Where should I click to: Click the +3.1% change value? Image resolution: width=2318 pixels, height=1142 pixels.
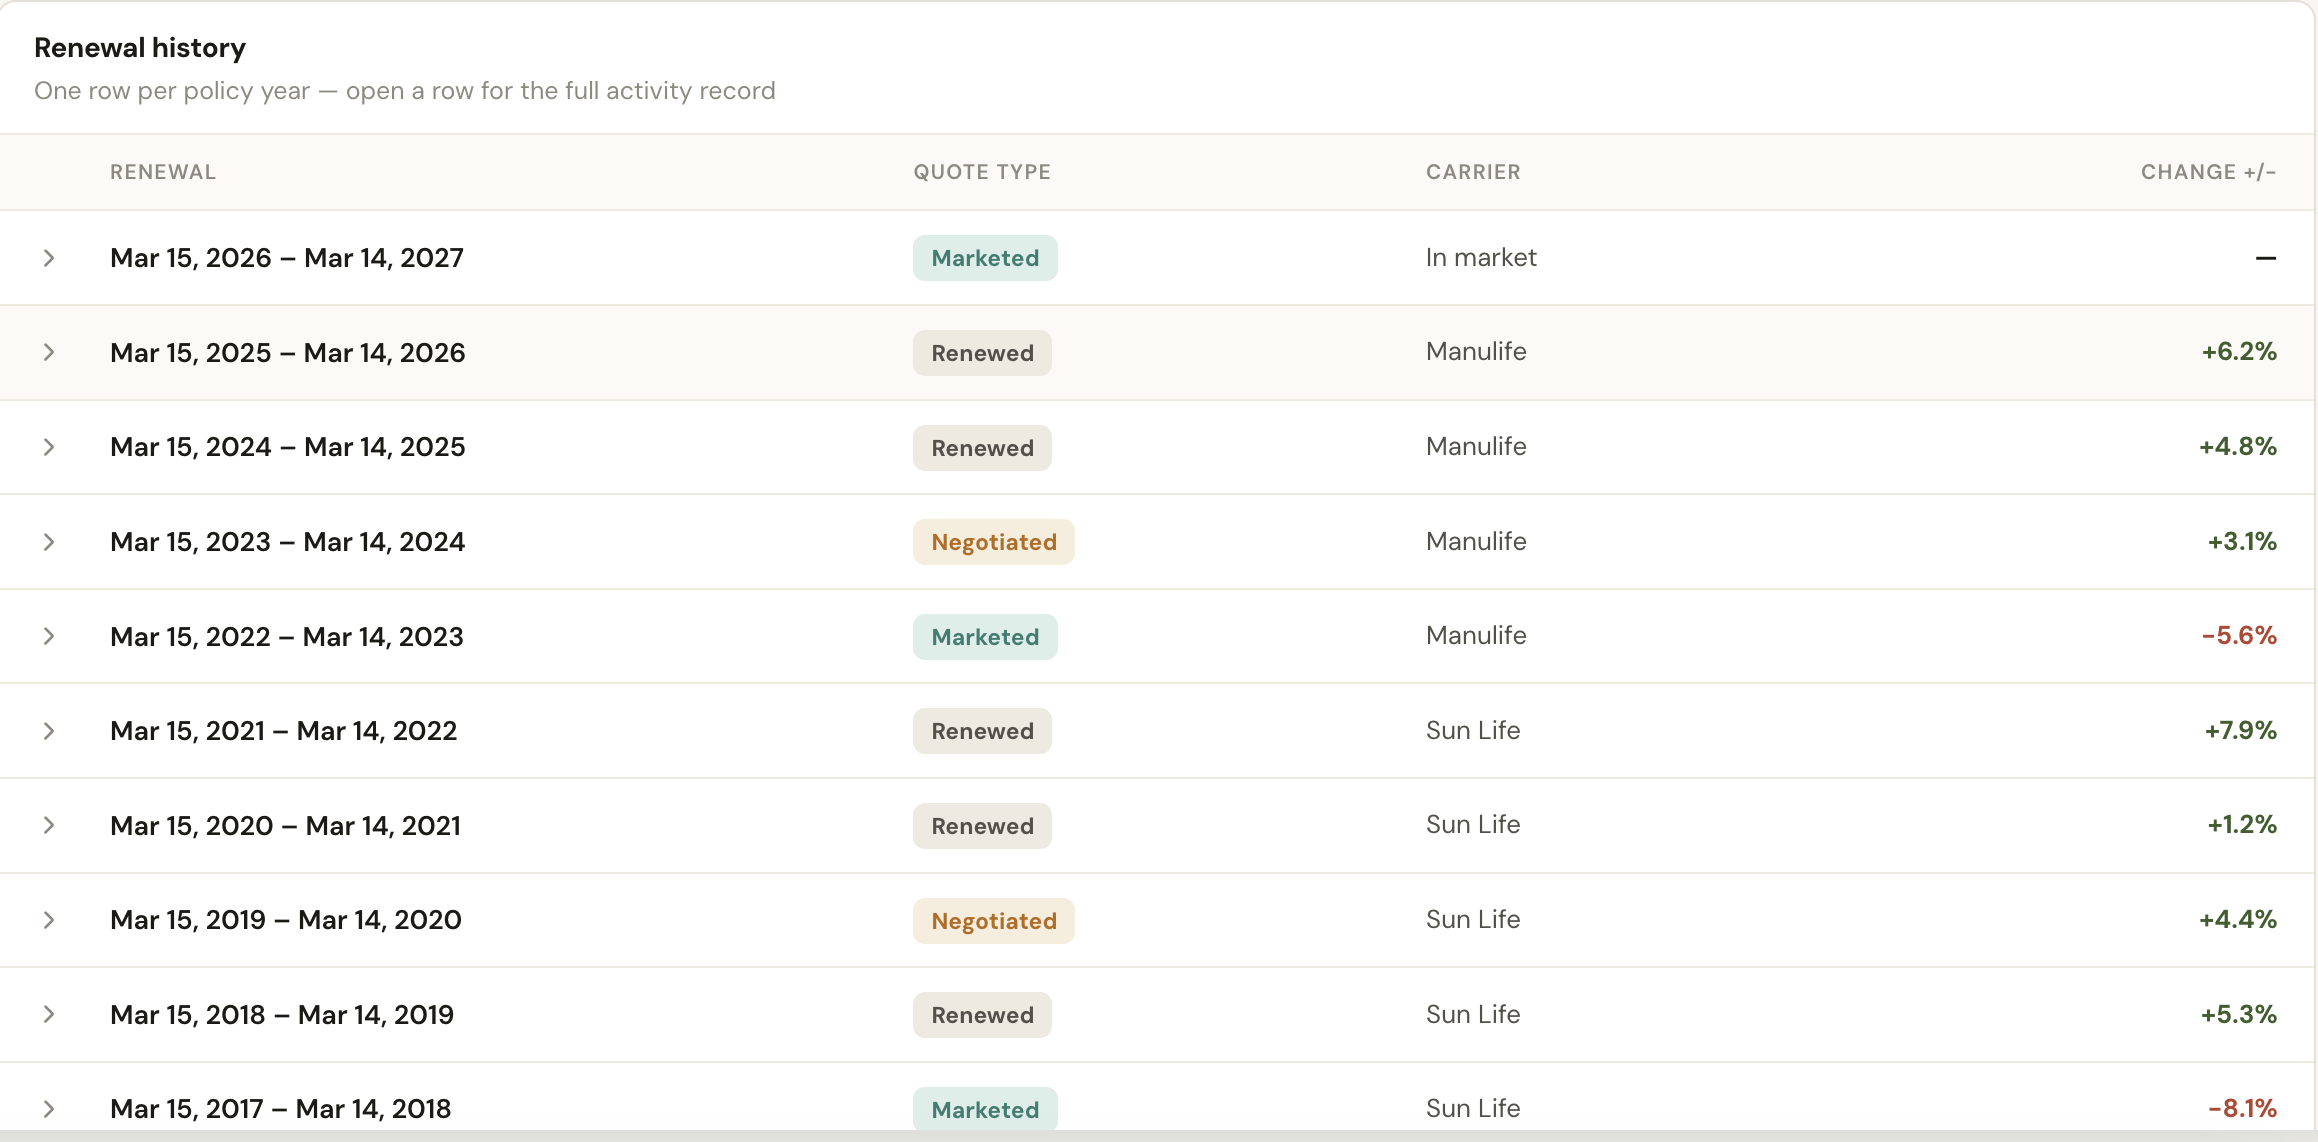[x=2242, y=541]
